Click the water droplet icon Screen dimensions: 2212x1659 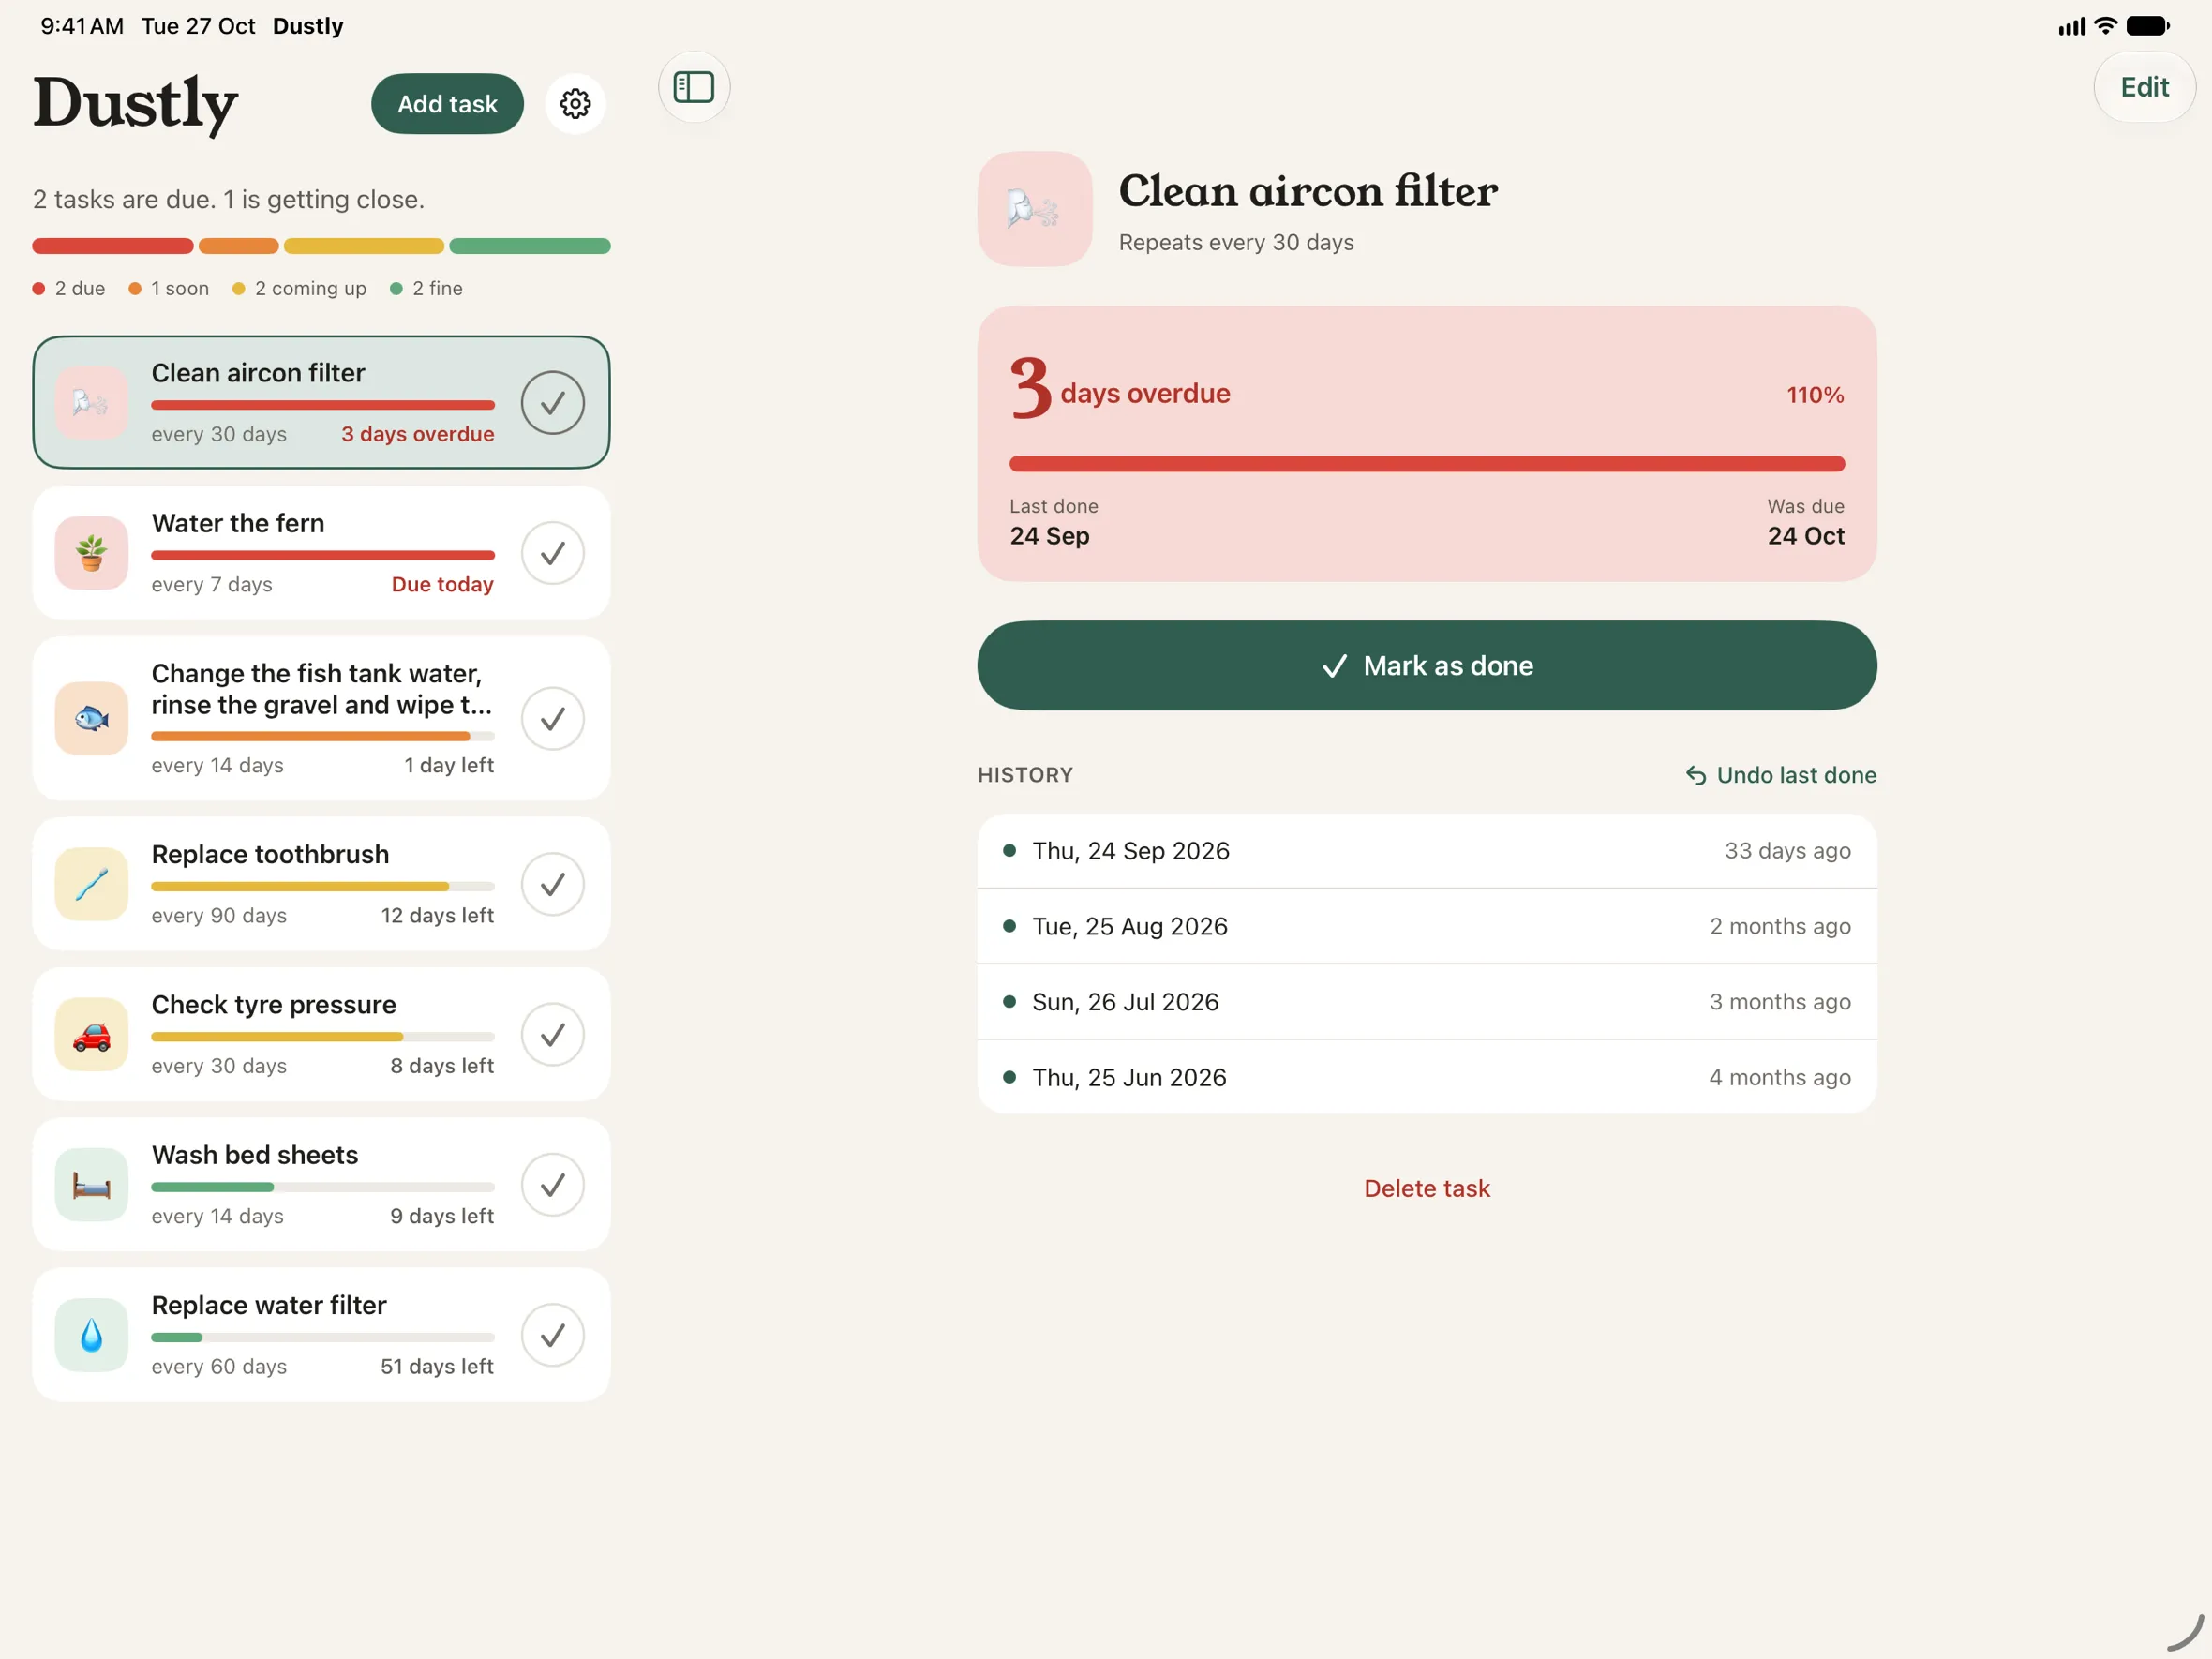(91, 1335)
